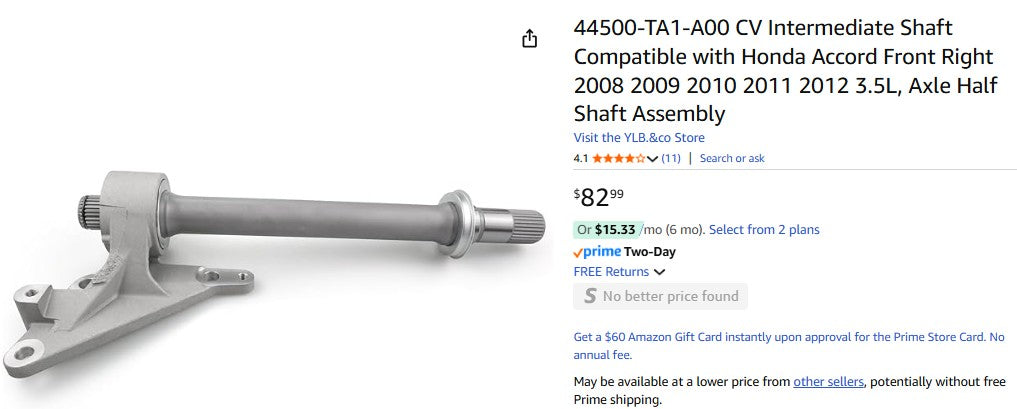Open the (11) customer ratings link
This screenshot has width=1017, height=409.
coord(671,158)
